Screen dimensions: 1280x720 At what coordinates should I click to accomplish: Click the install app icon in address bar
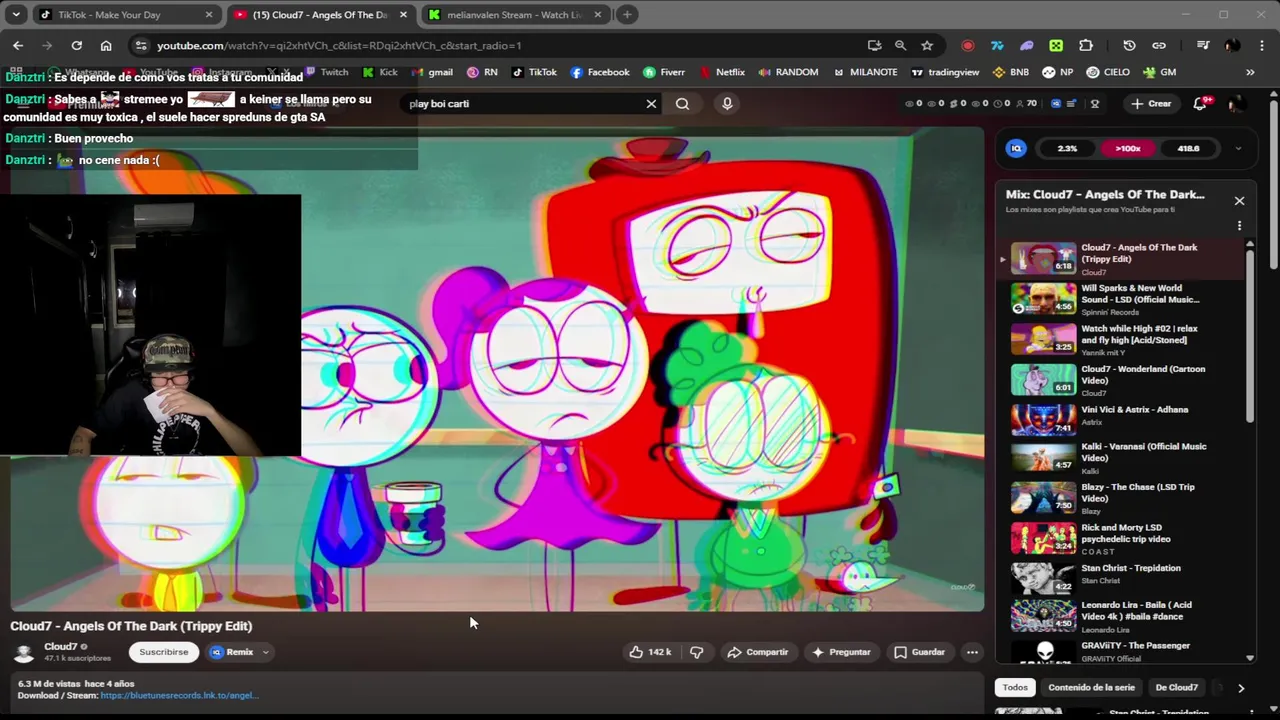tap(875, 45)
